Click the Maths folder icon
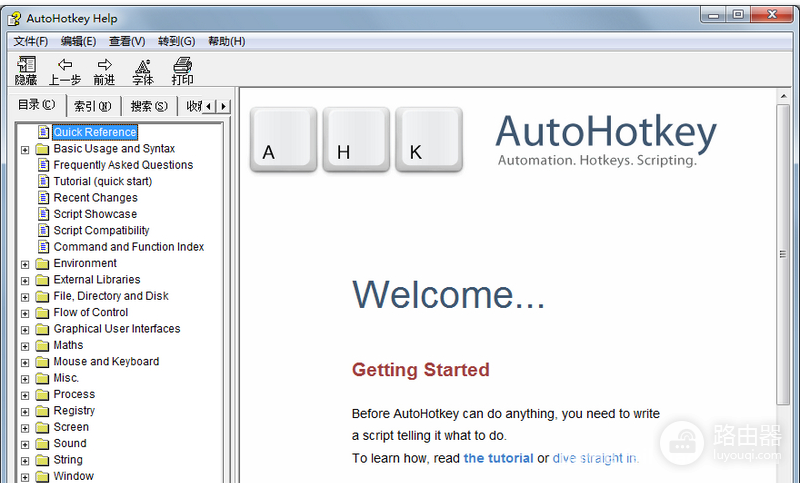This screenshot has height=483, width=800. (42, 345)
